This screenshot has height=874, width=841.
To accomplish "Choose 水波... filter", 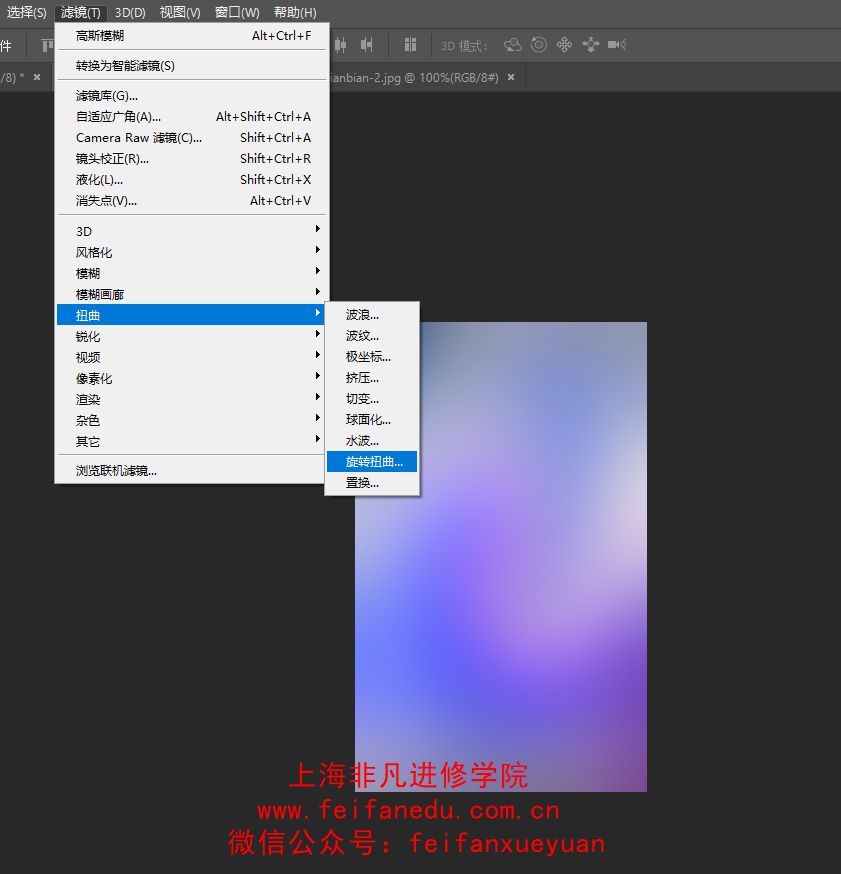I will pos(372,441).
